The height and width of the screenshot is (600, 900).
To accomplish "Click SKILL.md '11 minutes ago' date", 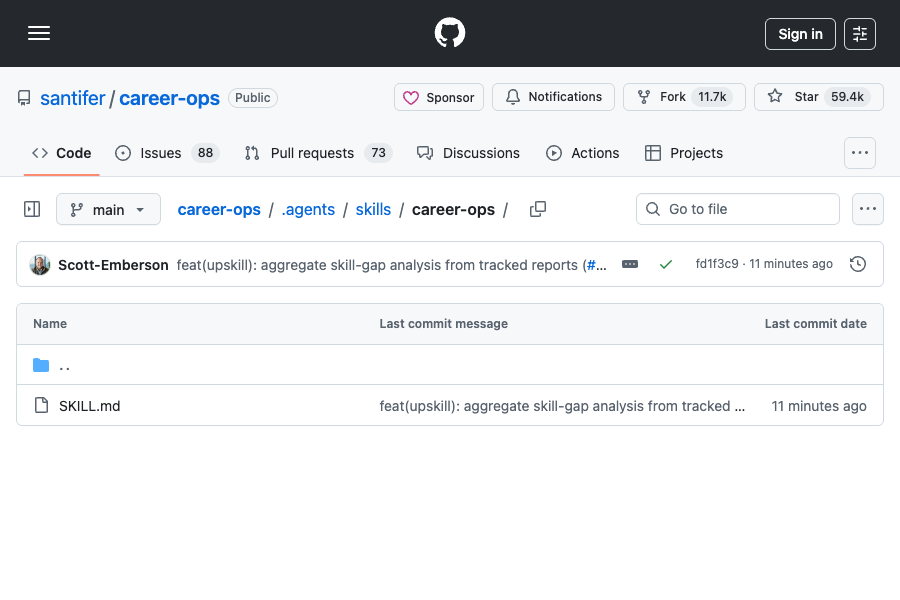I will pos(818,406).
